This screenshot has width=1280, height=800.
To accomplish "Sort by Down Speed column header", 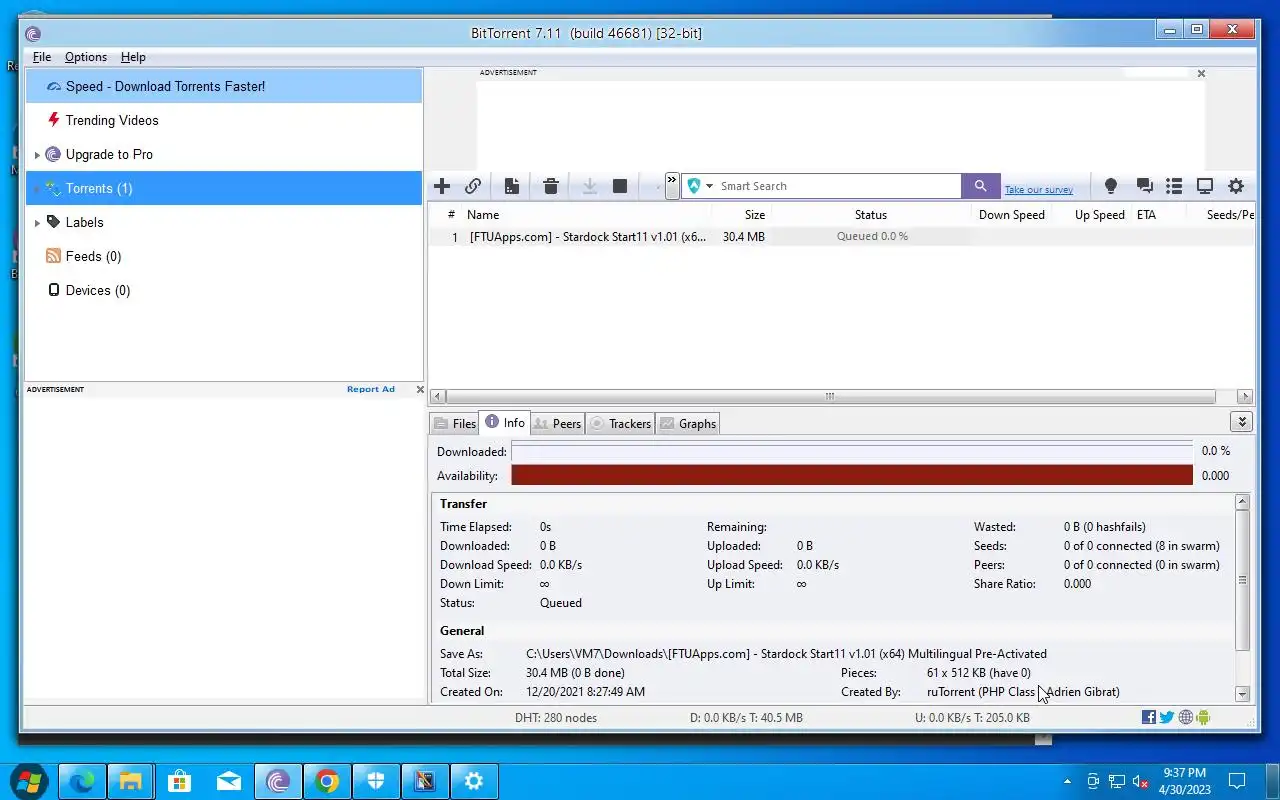I will coord(1011,214).
